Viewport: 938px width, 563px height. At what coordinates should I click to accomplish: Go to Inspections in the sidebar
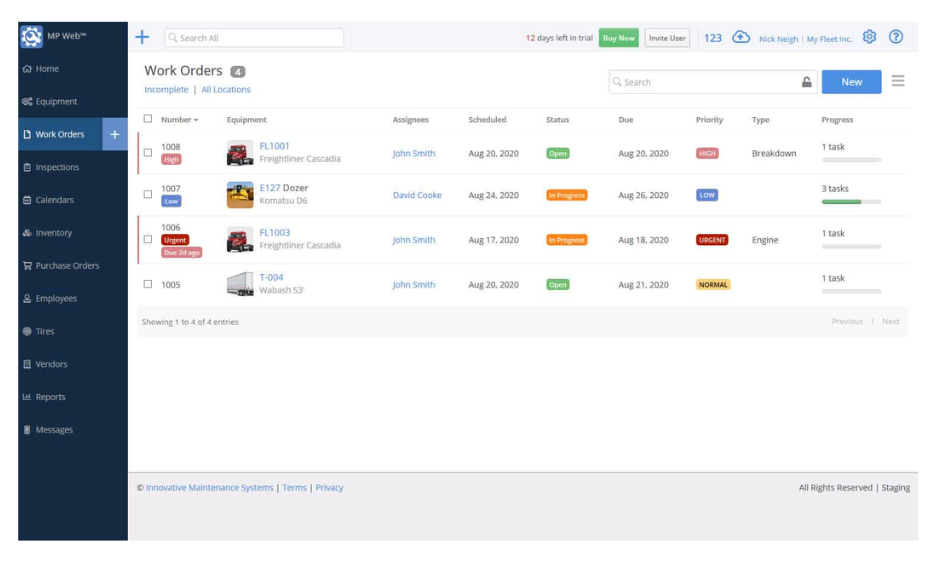[x=57, y=167]
